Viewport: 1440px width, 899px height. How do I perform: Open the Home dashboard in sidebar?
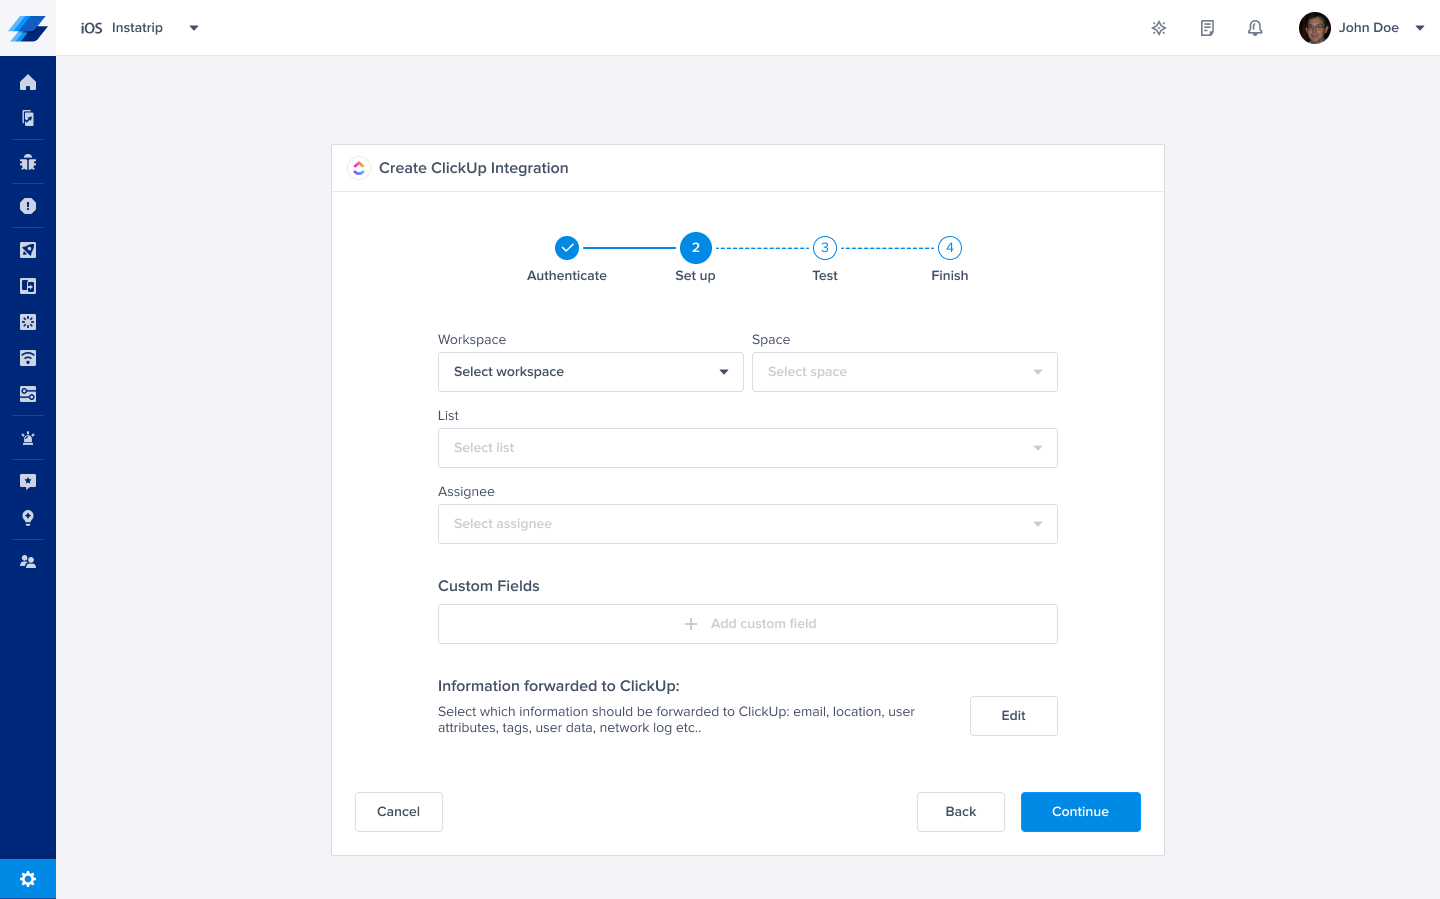(x=28, y=82)
